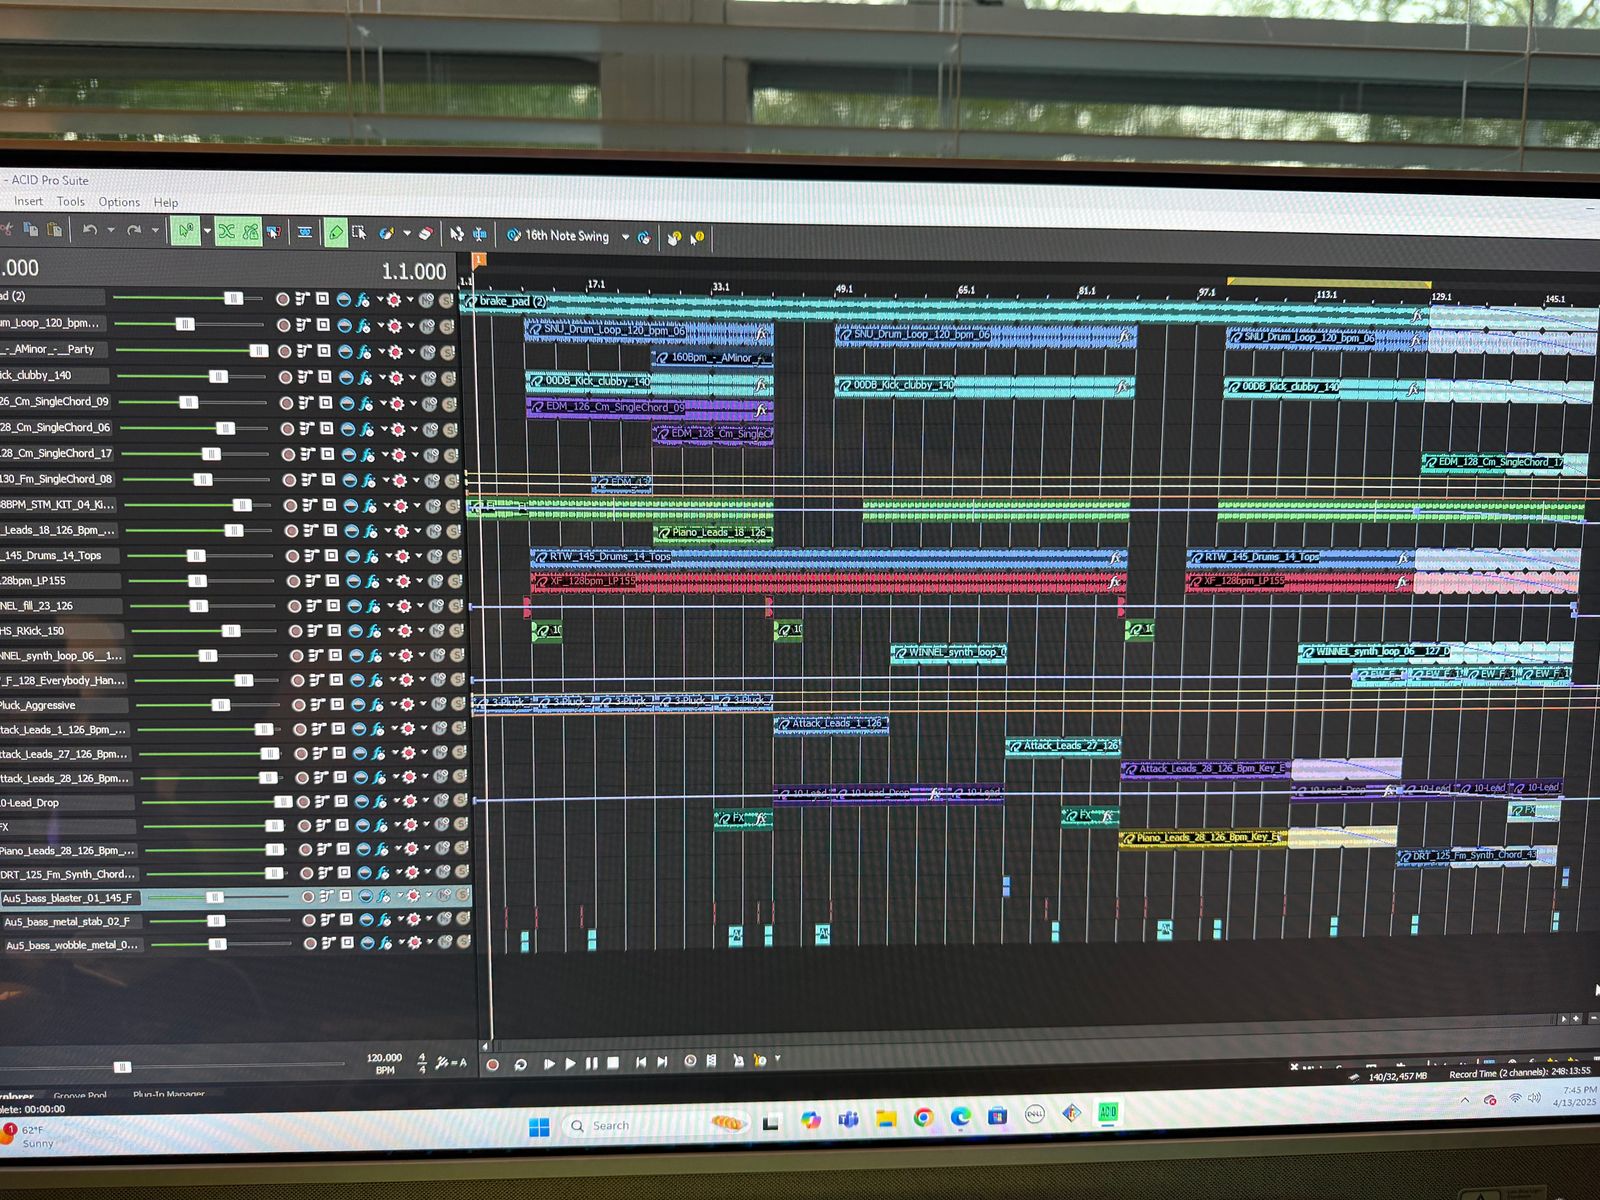The width and height of the screenshot is (1600, 1200).
Task: Click the Record button in transport bar
Action: 492,1065
